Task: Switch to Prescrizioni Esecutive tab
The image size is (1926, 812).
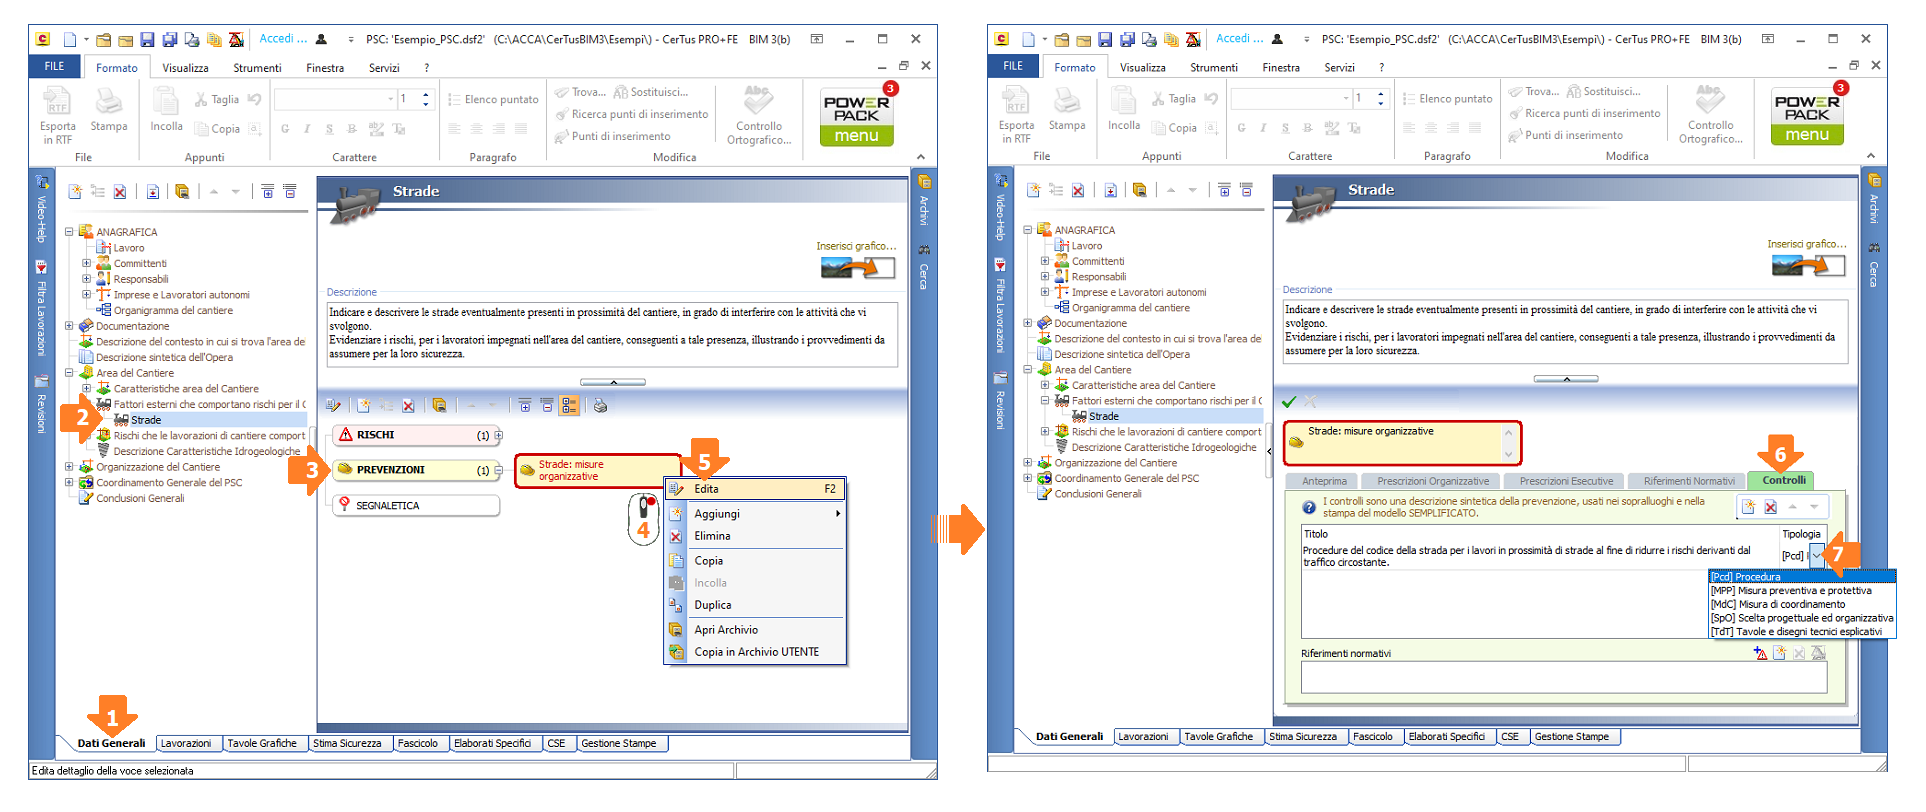Action: tap(1566, 481)
